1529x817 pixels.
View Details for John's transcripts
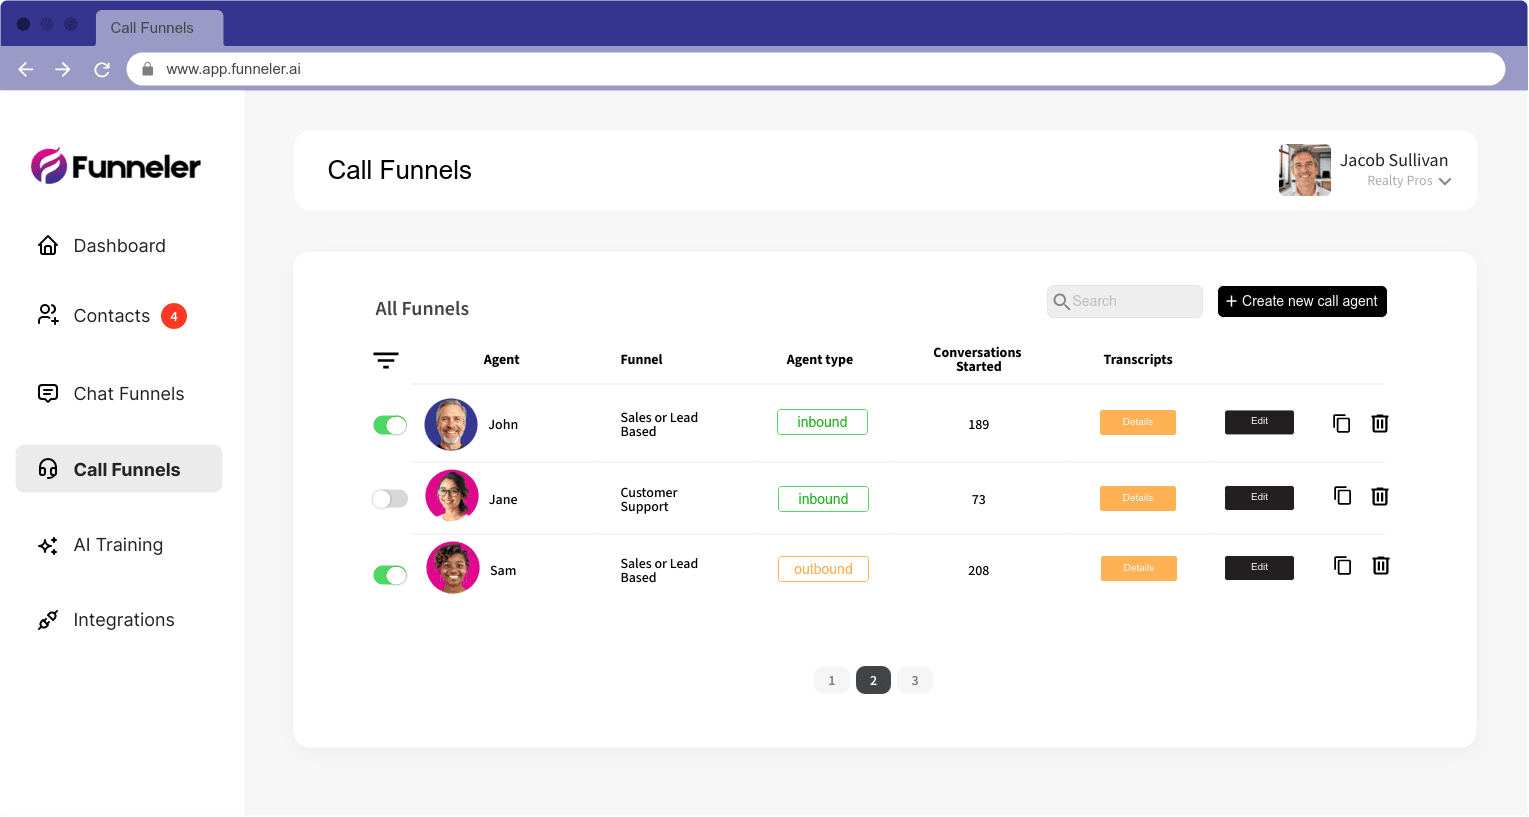(x=1138, y=422)
